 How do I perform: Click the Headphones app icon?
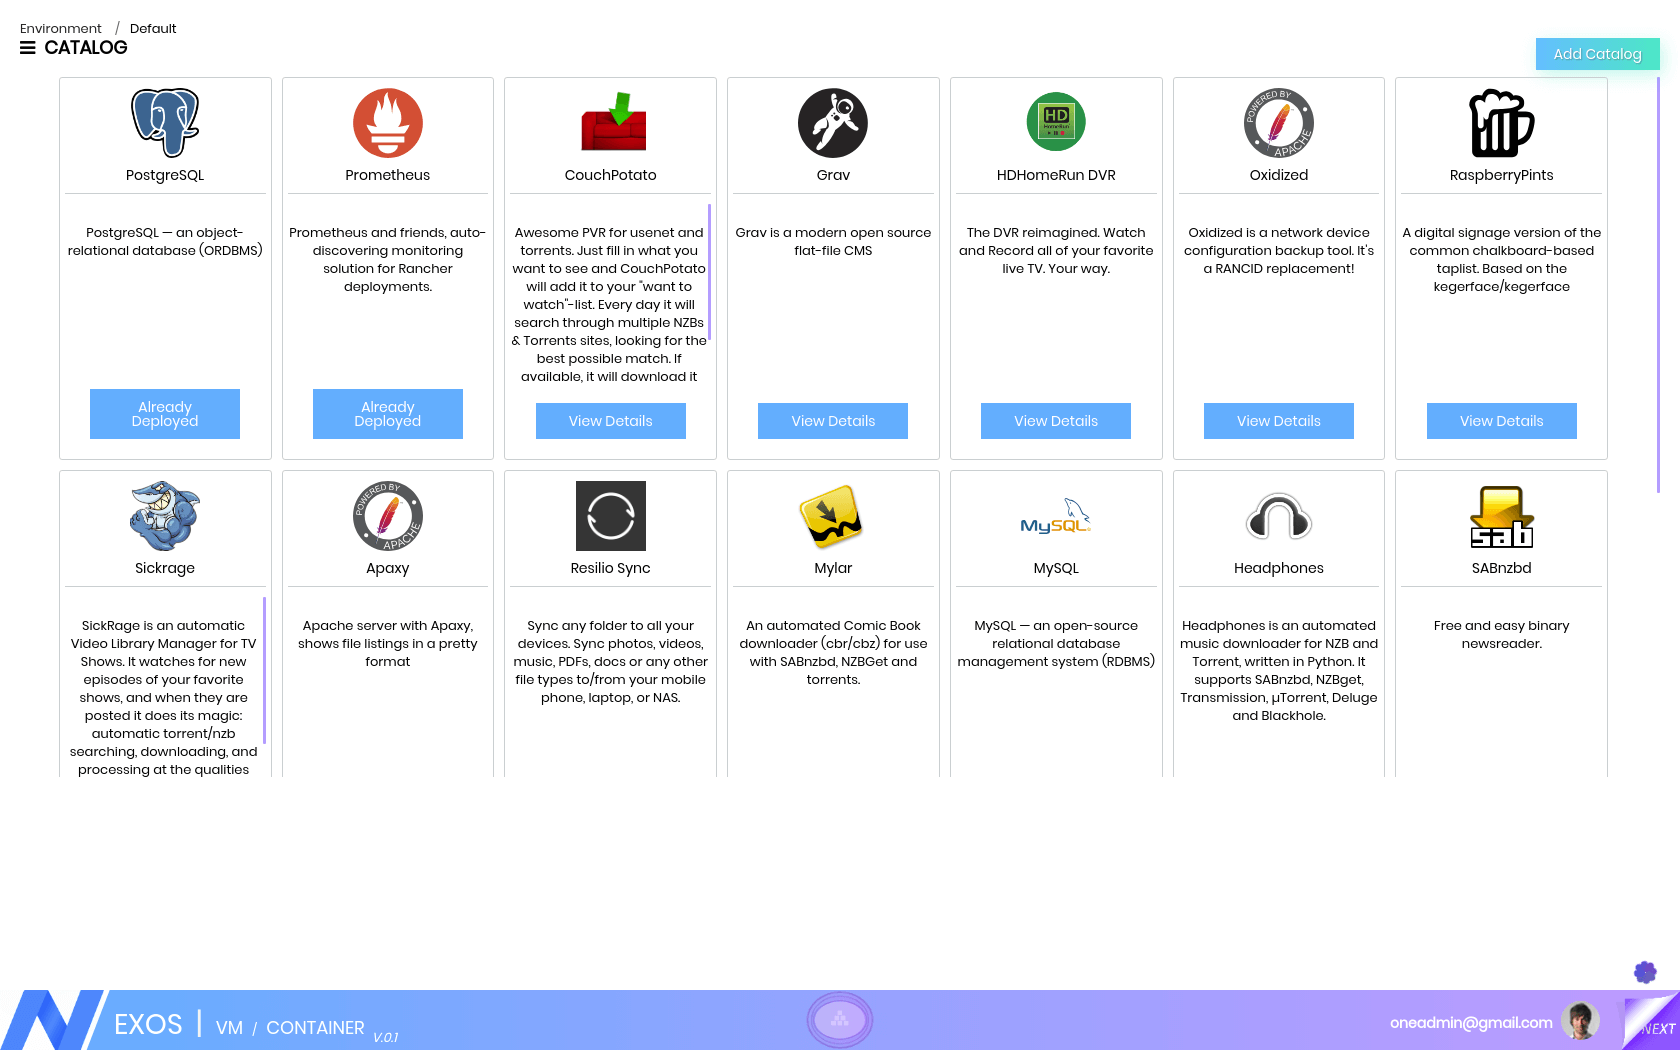1279,517
